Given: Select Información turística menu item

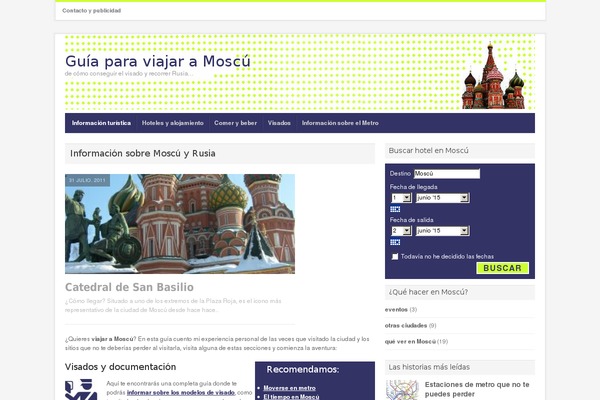Looking at the screenshot, I should 101,123.
